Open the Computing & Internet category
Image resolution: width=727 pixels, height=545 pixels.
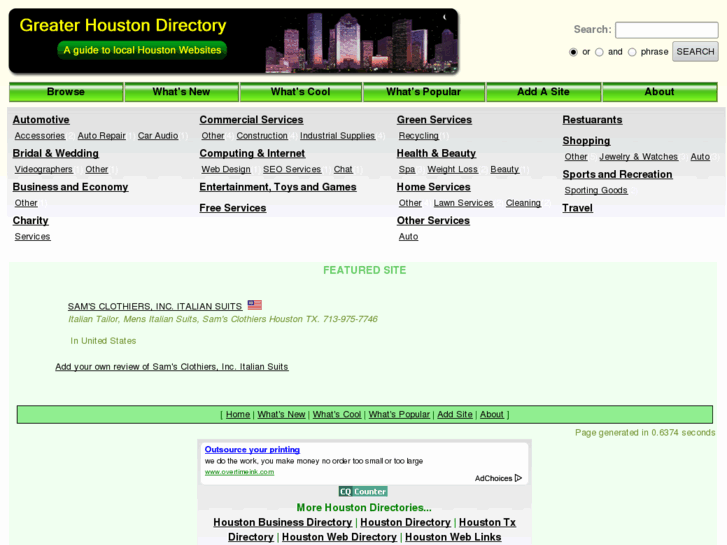[x=252, y=154]
